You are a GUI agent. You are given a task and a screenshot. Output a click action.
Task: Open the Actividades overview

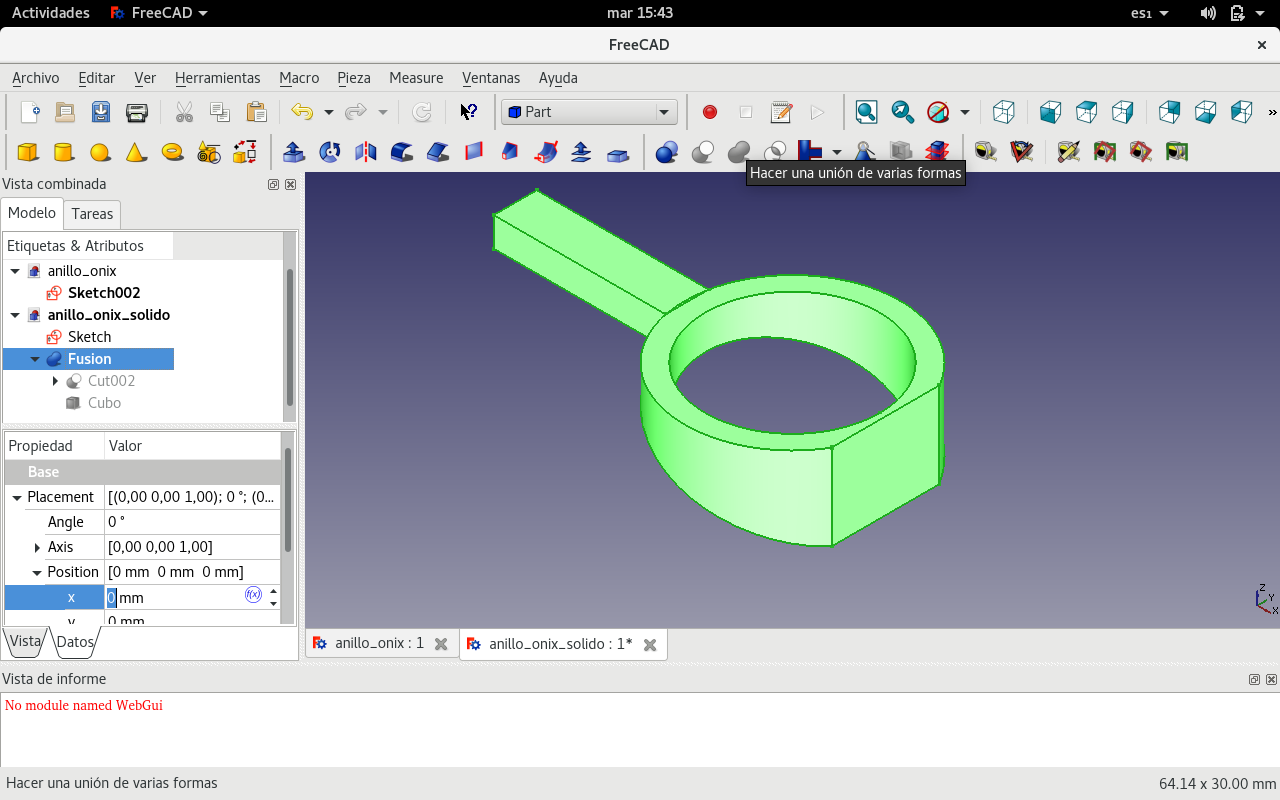(x=50, y=13)
